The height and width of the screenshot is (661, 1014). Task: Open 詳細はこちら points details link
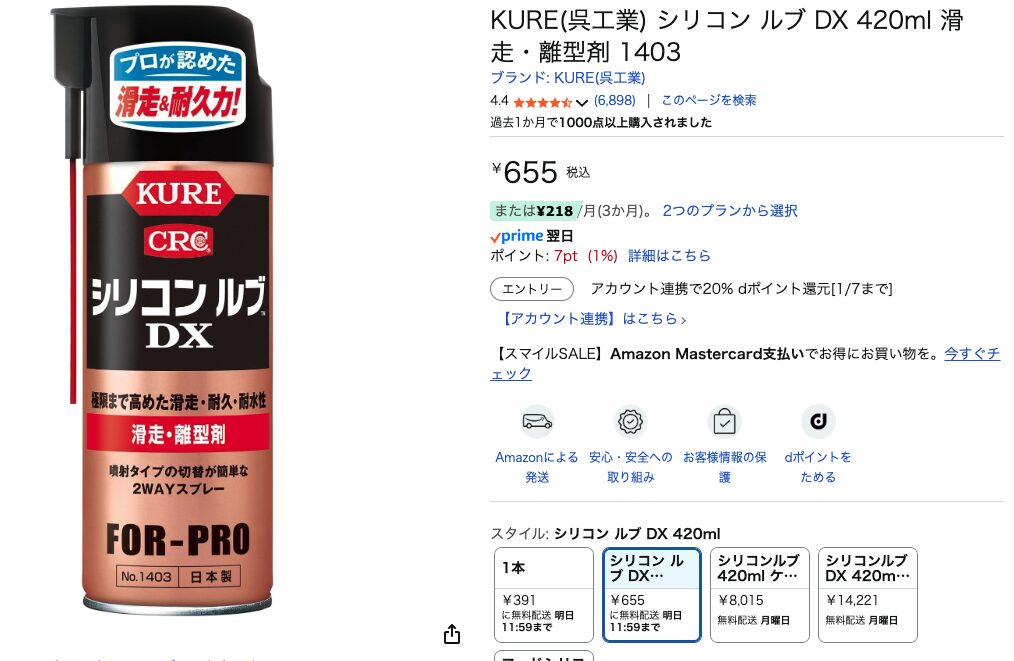pos(669,256)
